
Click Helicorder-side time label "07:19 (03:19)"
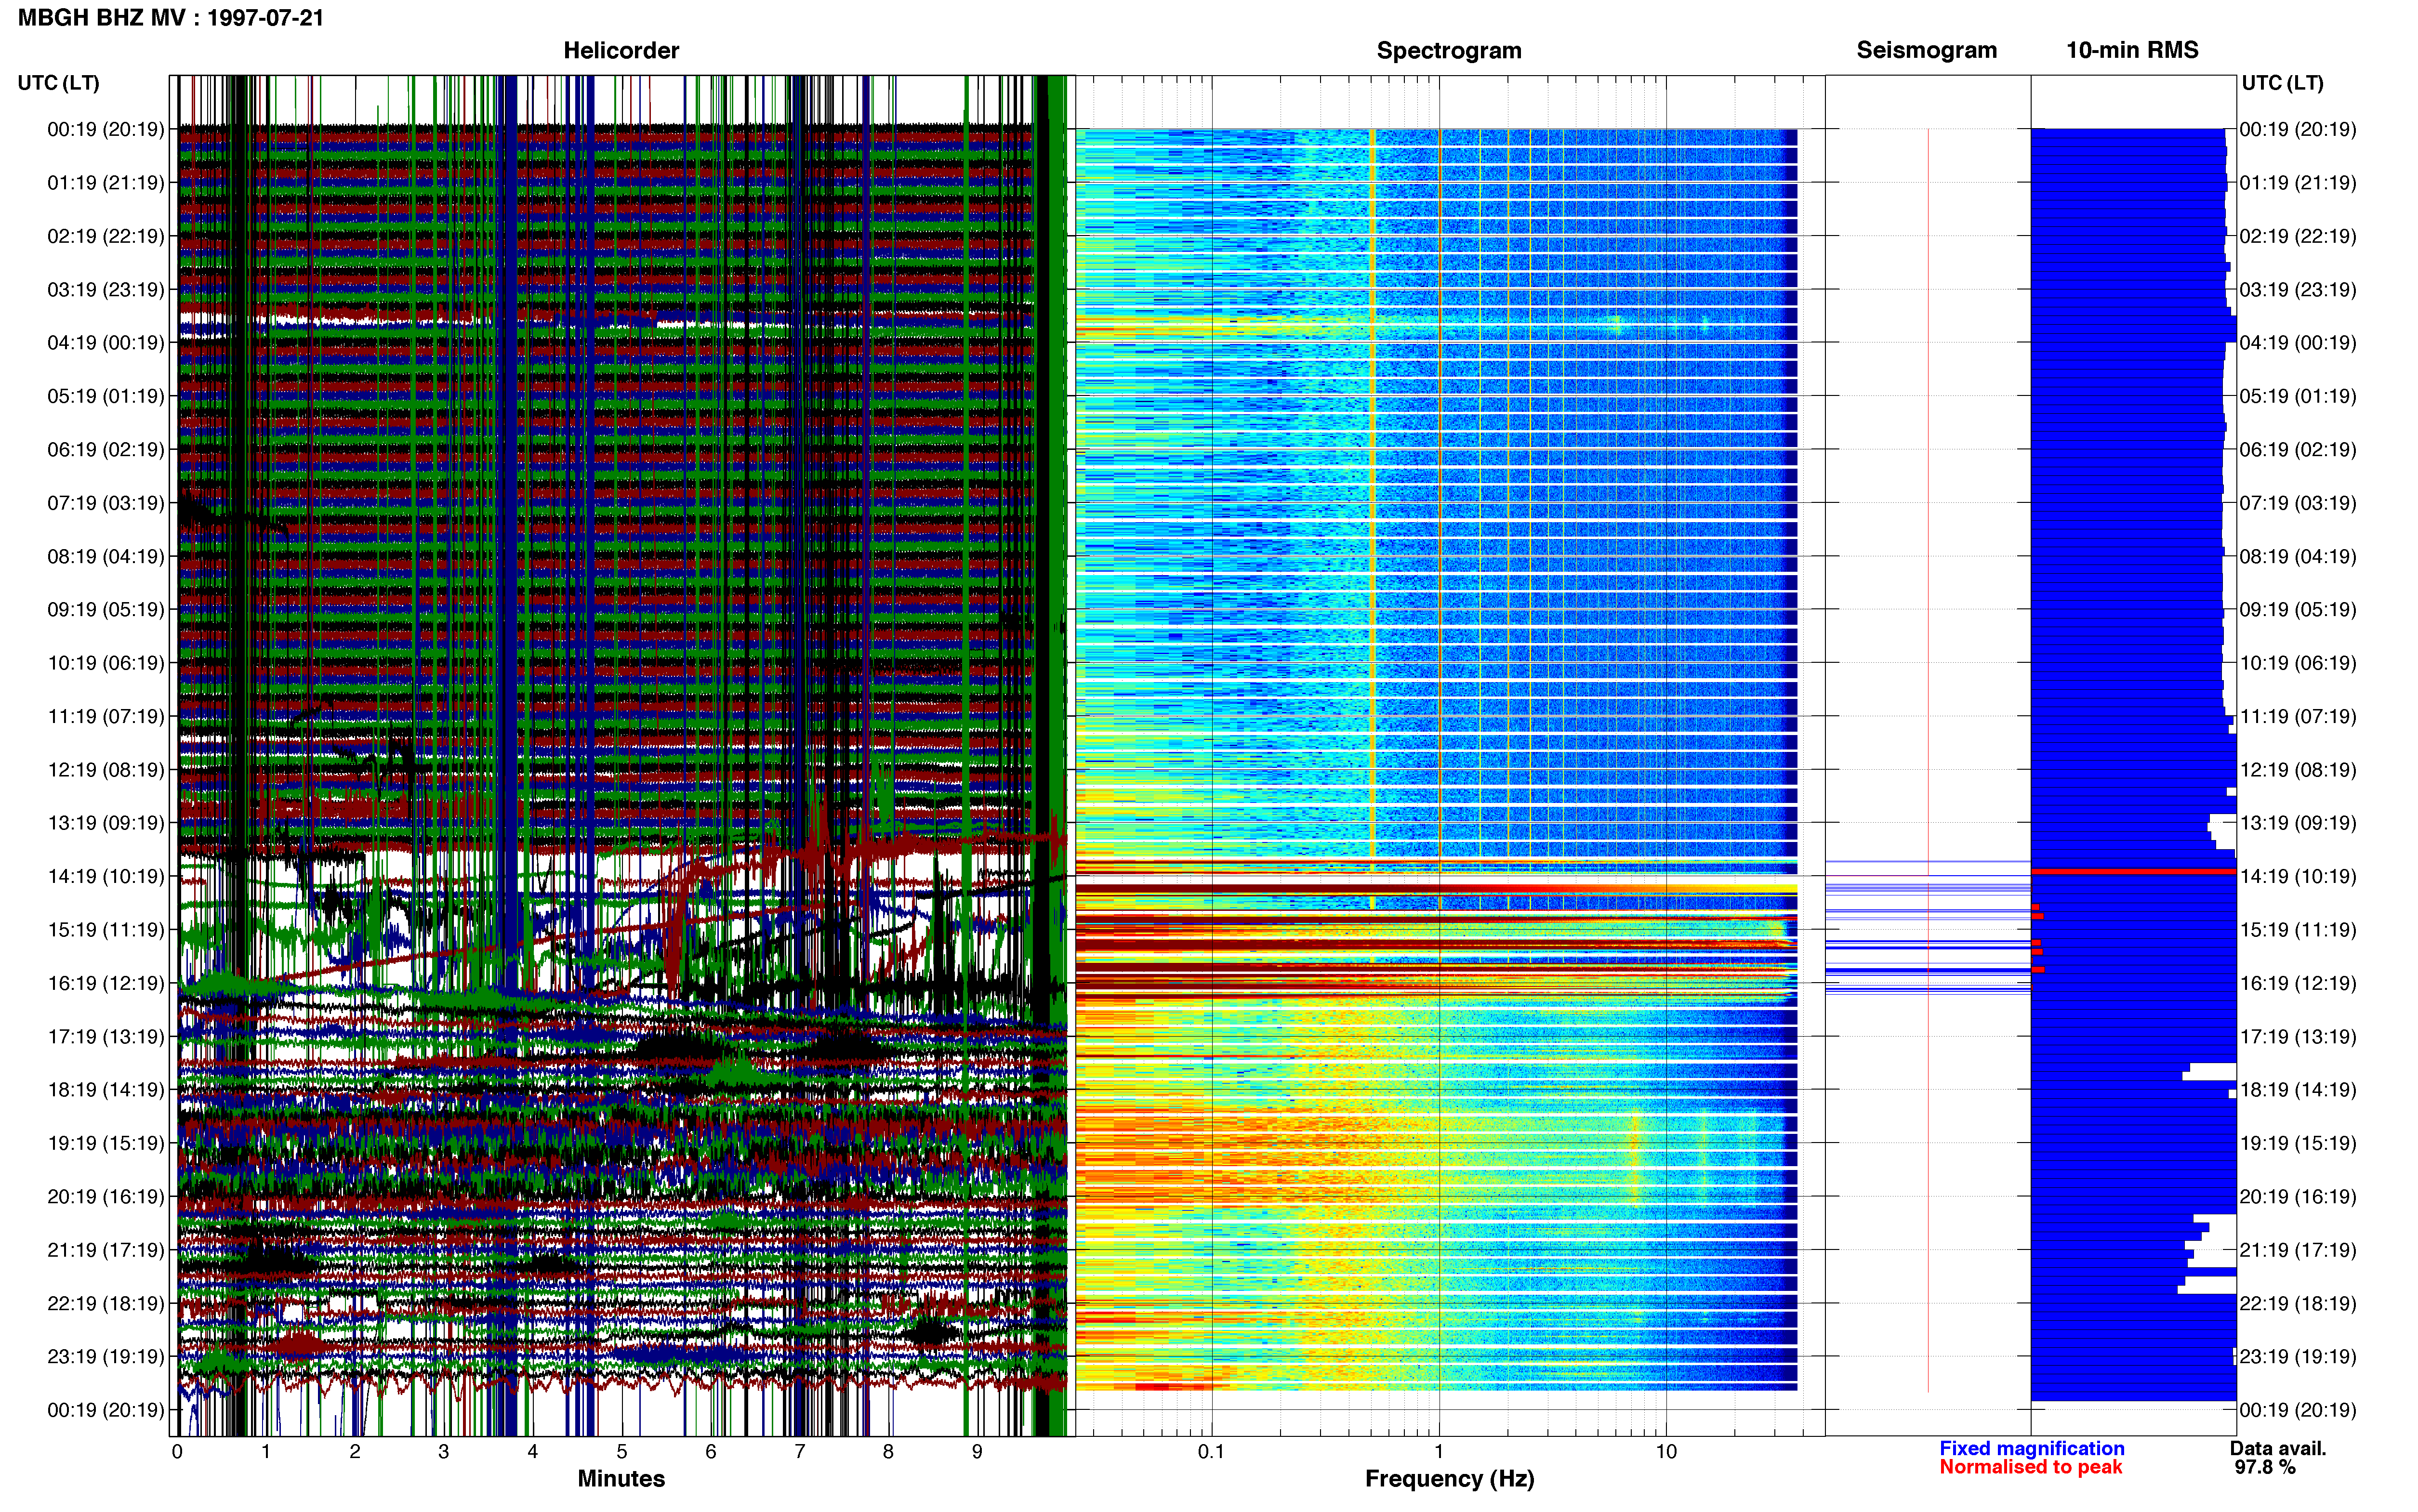tap(106, 503)
